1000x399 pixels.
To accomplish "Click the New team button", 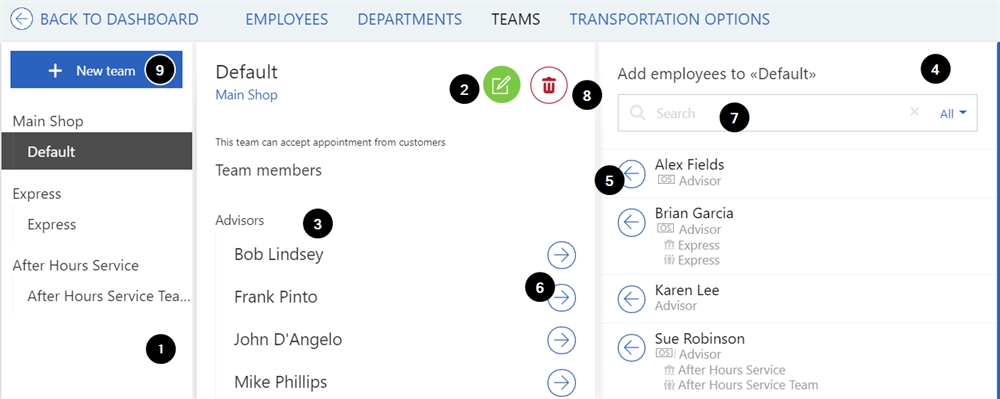I will point(96,70).
